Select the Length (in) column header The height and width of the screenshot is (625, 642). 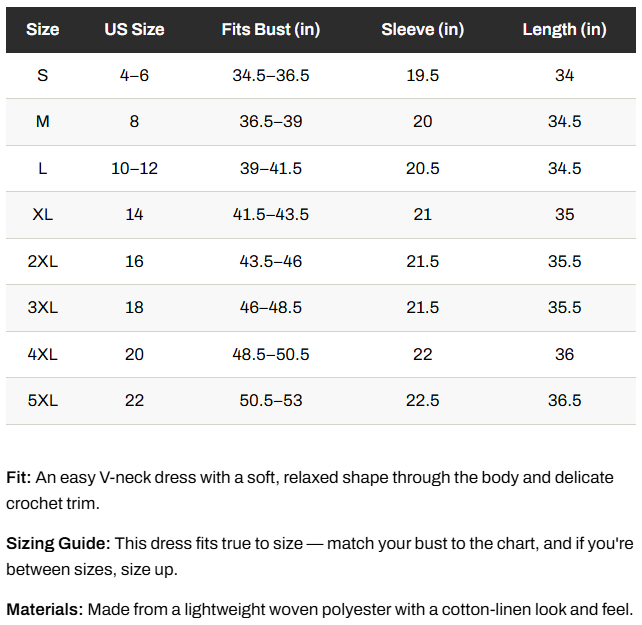pos(565,29)
